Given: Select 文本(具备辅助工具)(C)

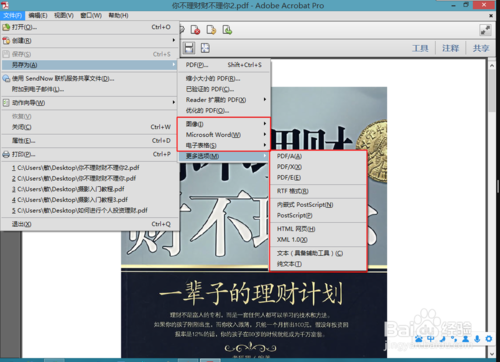Looking at the screenshot, I should 318,253.
